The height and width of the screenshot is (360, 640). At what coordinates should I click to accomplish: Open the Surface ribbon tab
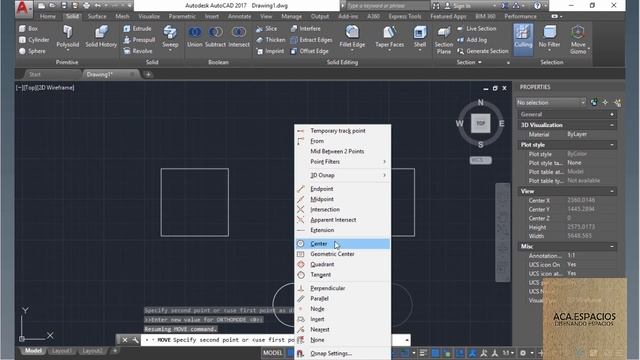(x=97, y=16)
